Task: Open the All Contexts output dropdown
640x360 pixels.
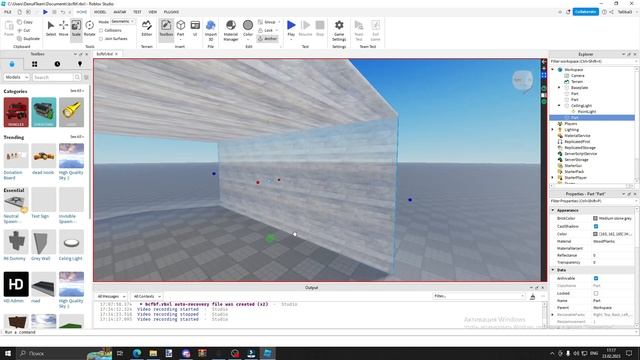Action: pyautogui.click(x=147, y=296)
